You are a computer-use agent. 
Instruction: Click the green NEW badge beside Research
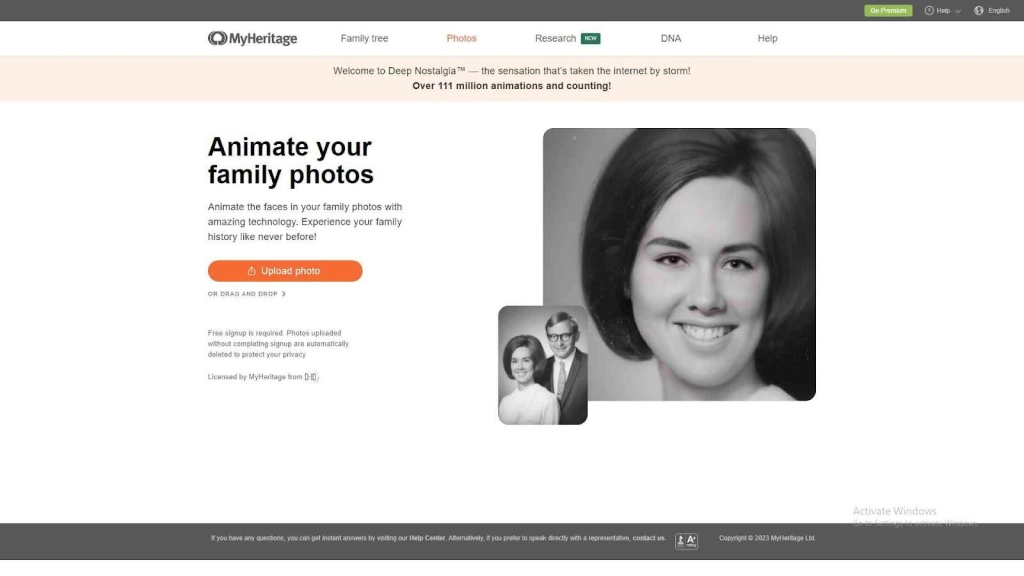(x=591, y=38)
